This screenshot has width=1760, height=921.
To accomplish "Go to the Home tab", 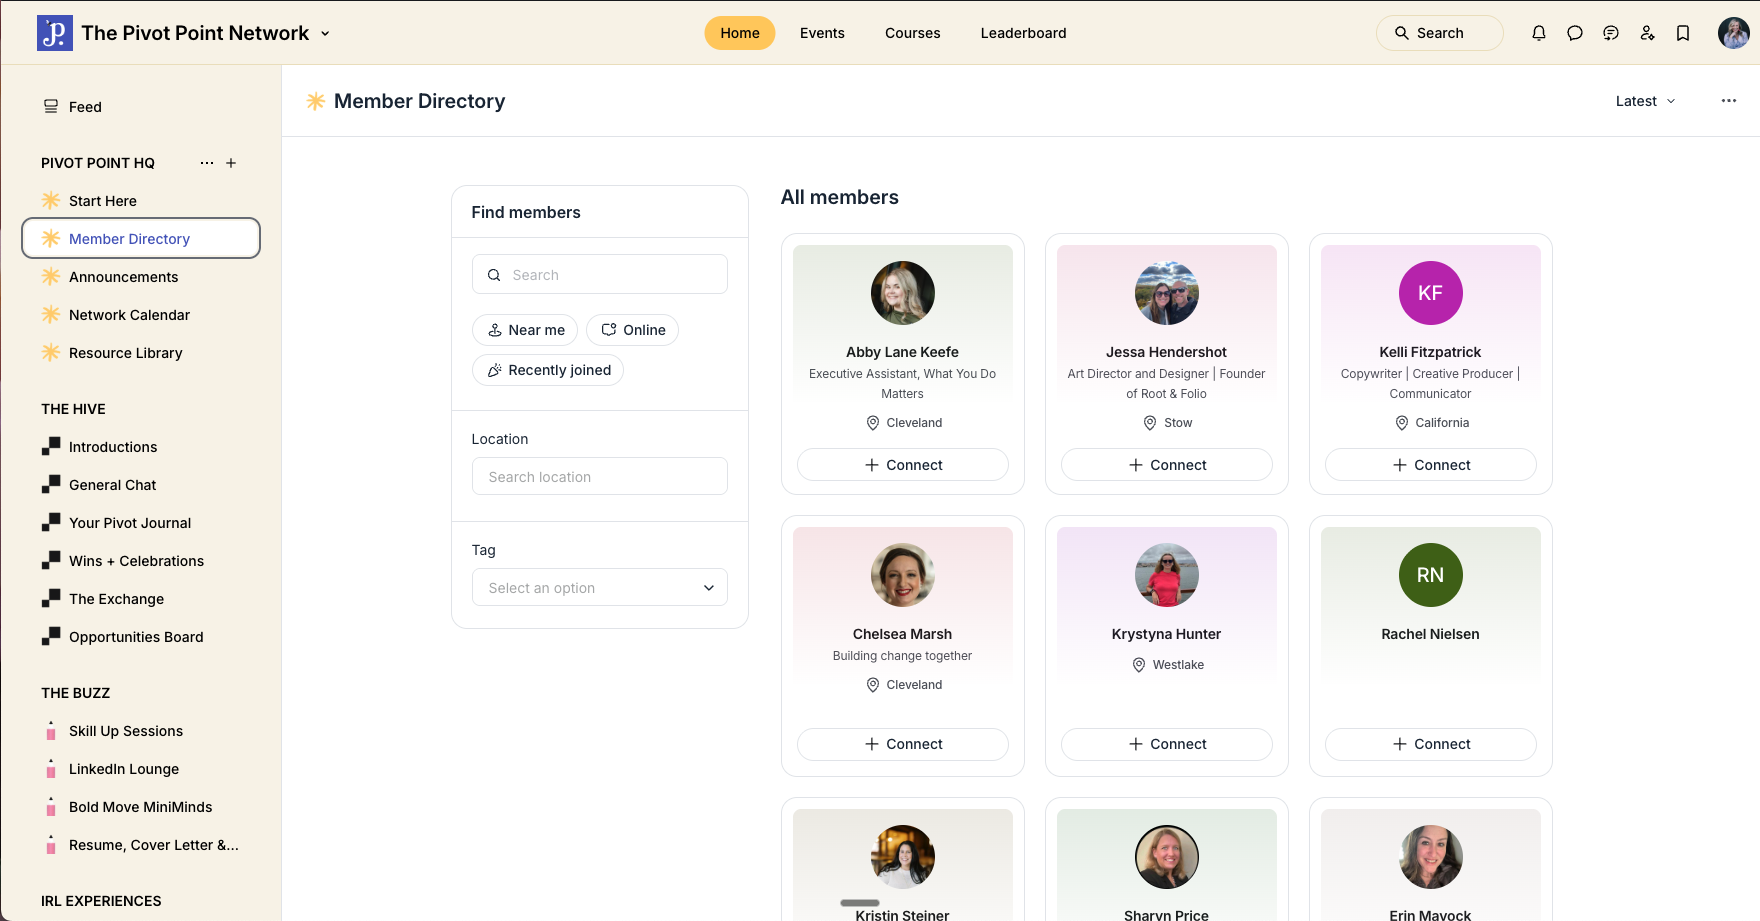I will coord(740,33).
